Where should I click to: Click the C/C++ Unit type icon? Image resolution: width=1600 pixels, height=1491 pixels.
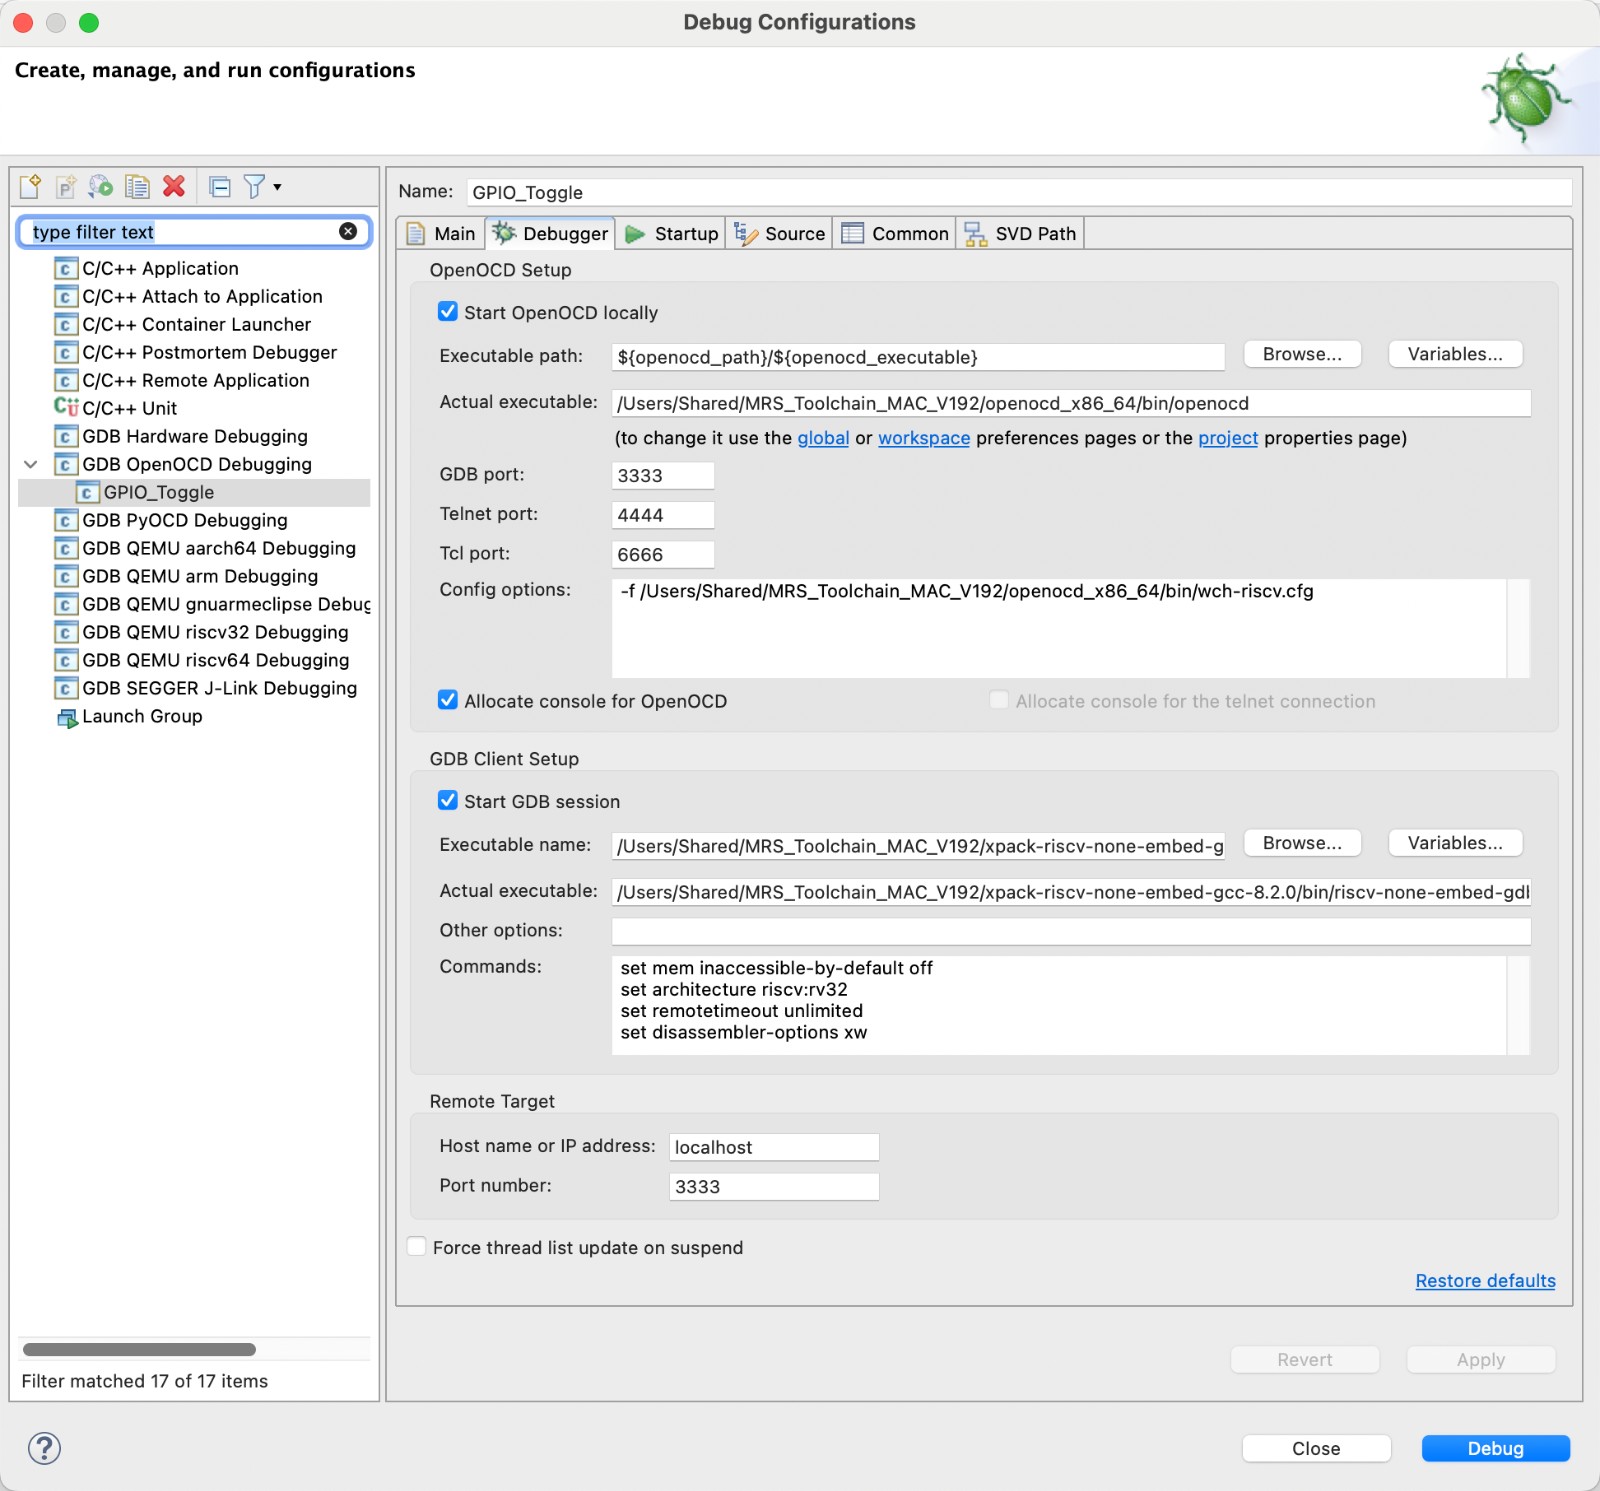tap(66, 407)
